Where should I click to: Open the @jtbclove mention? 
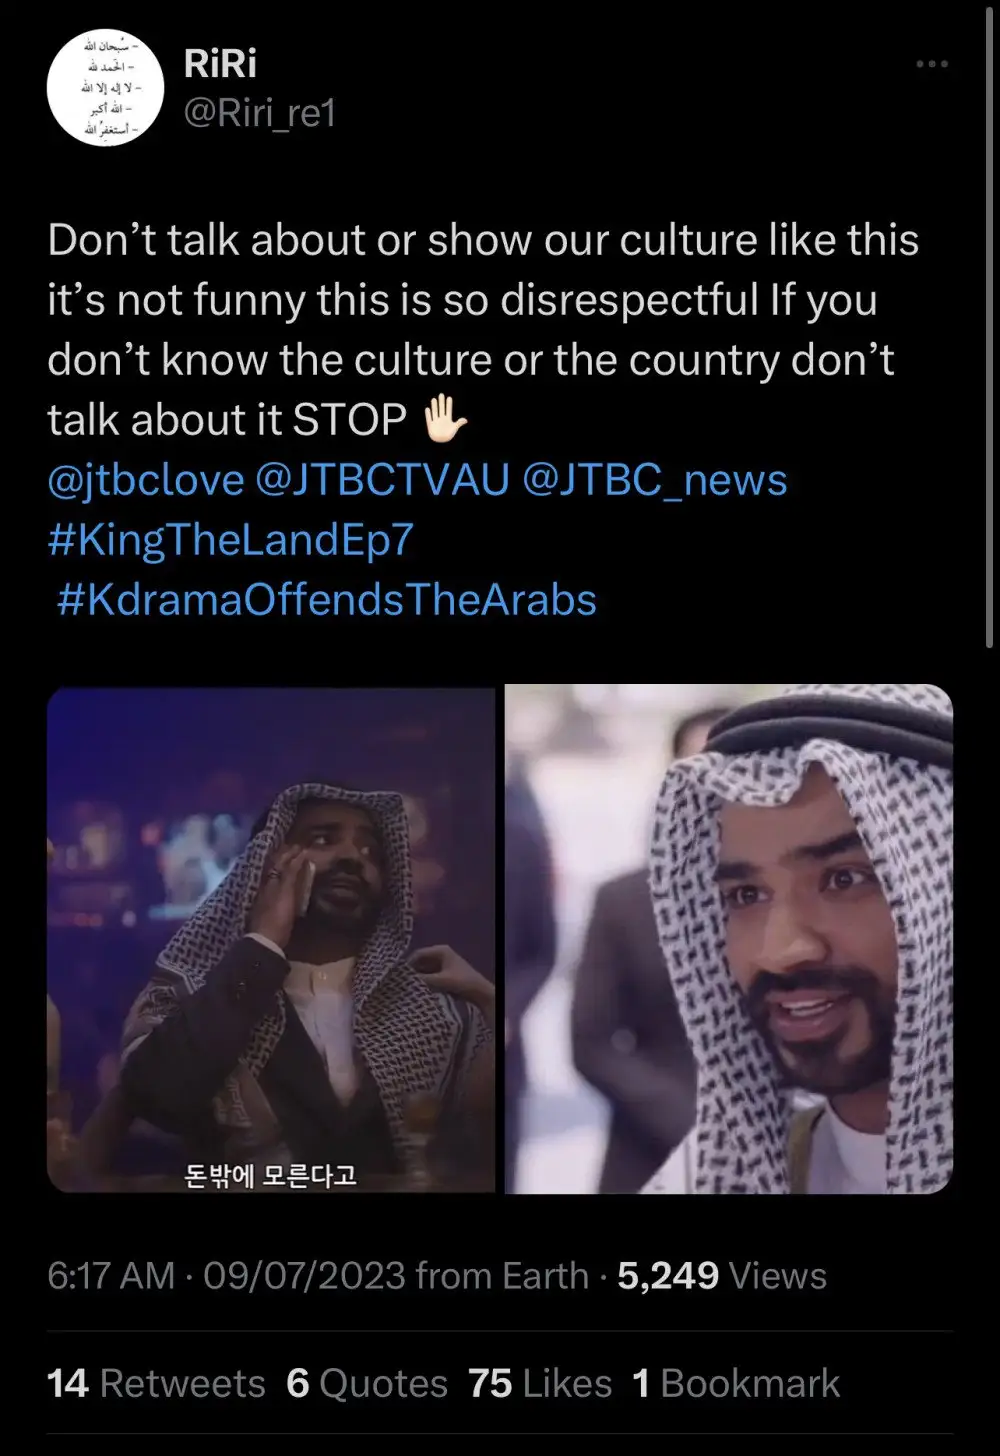(146, 480)
